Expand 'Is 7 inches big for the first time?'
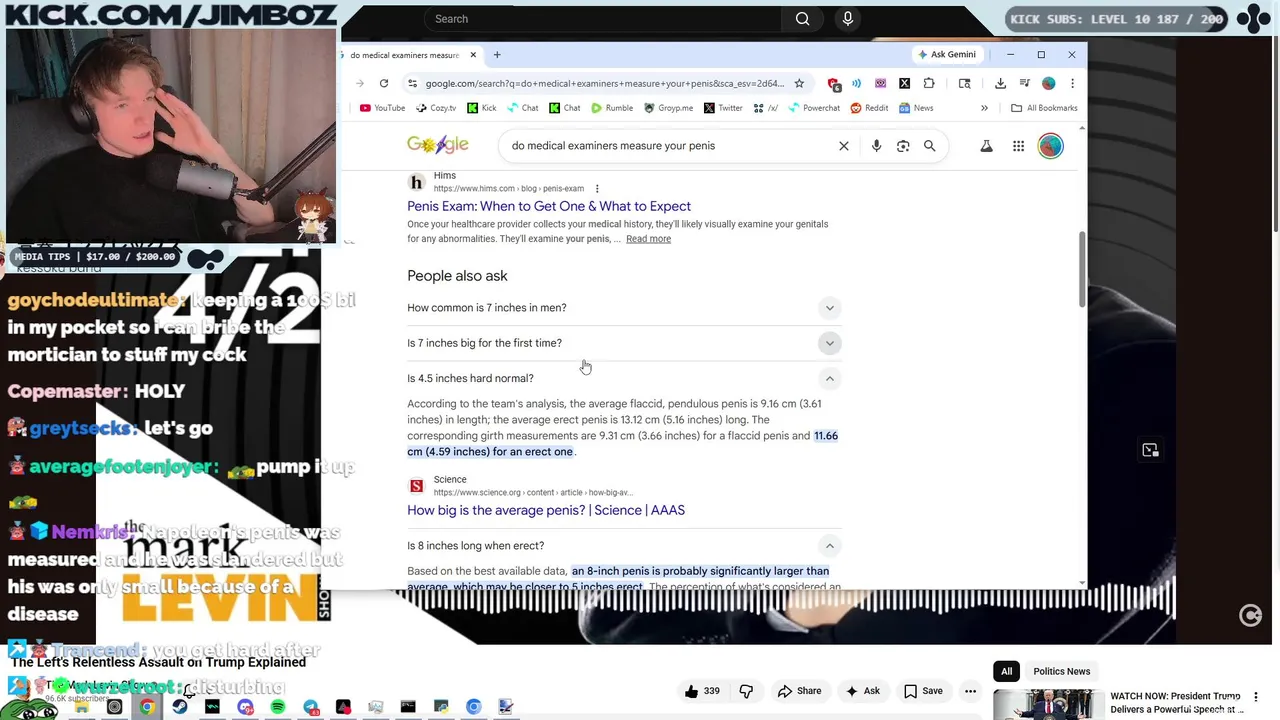The width and height of the screenshot is (1280, 720). click(624, 343)
